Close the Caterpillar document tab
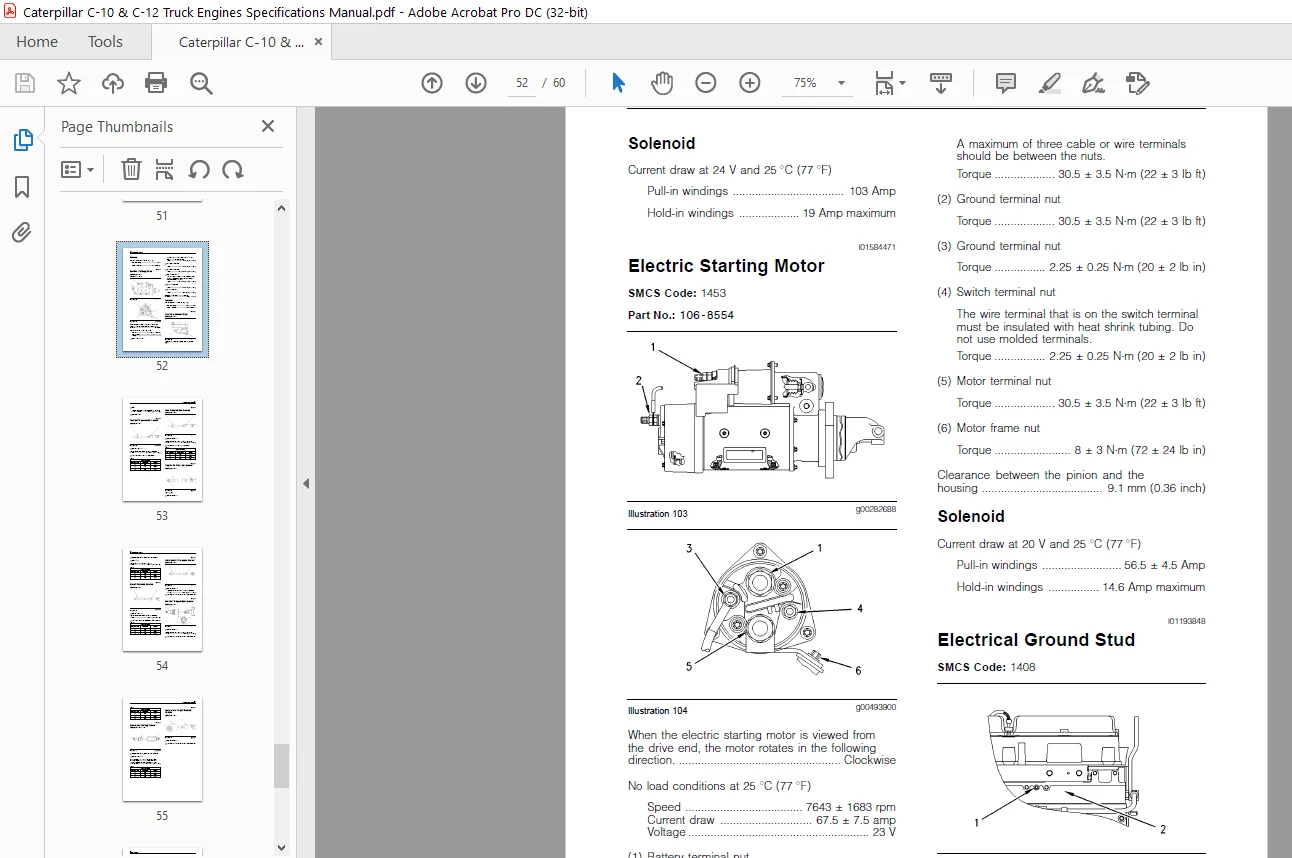Image resolution: width=1292 pixels, height=858 pixels. 319,42
